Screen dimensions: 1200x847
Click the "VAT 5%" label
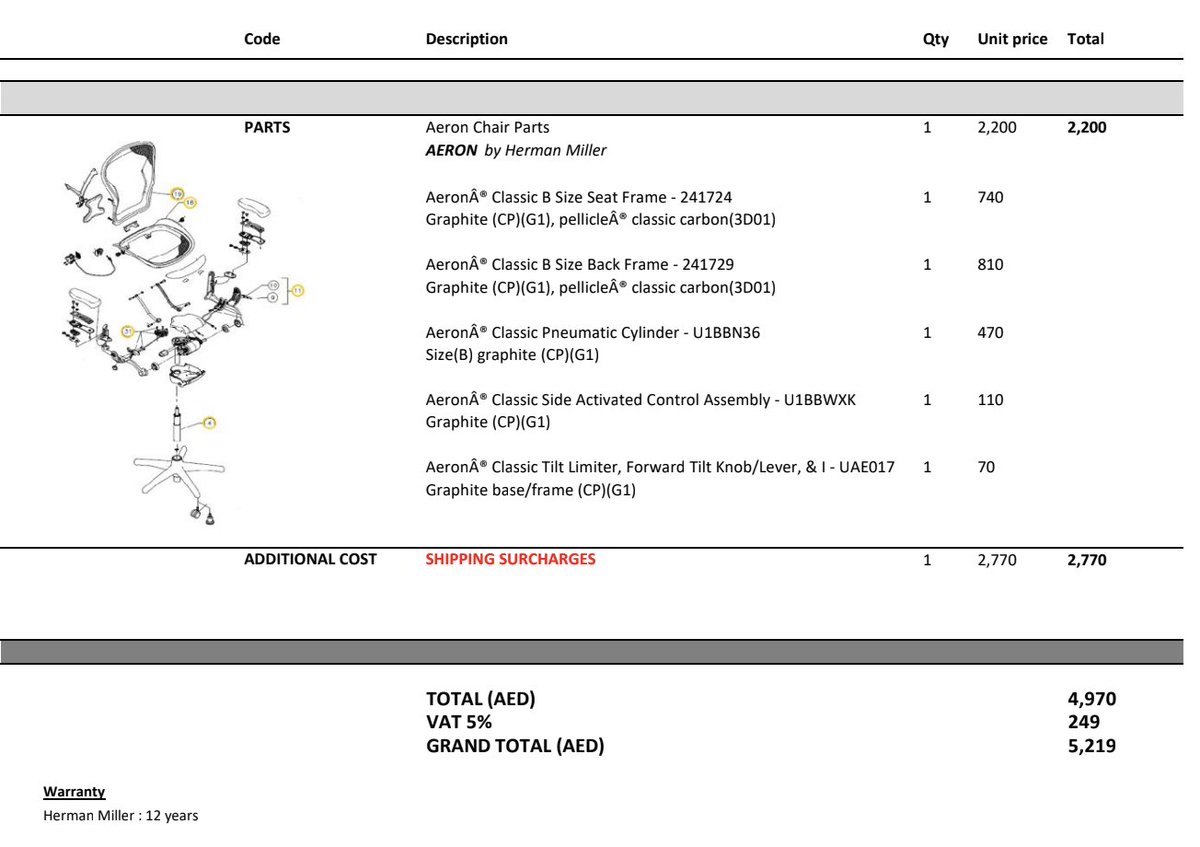click(459, 722)
